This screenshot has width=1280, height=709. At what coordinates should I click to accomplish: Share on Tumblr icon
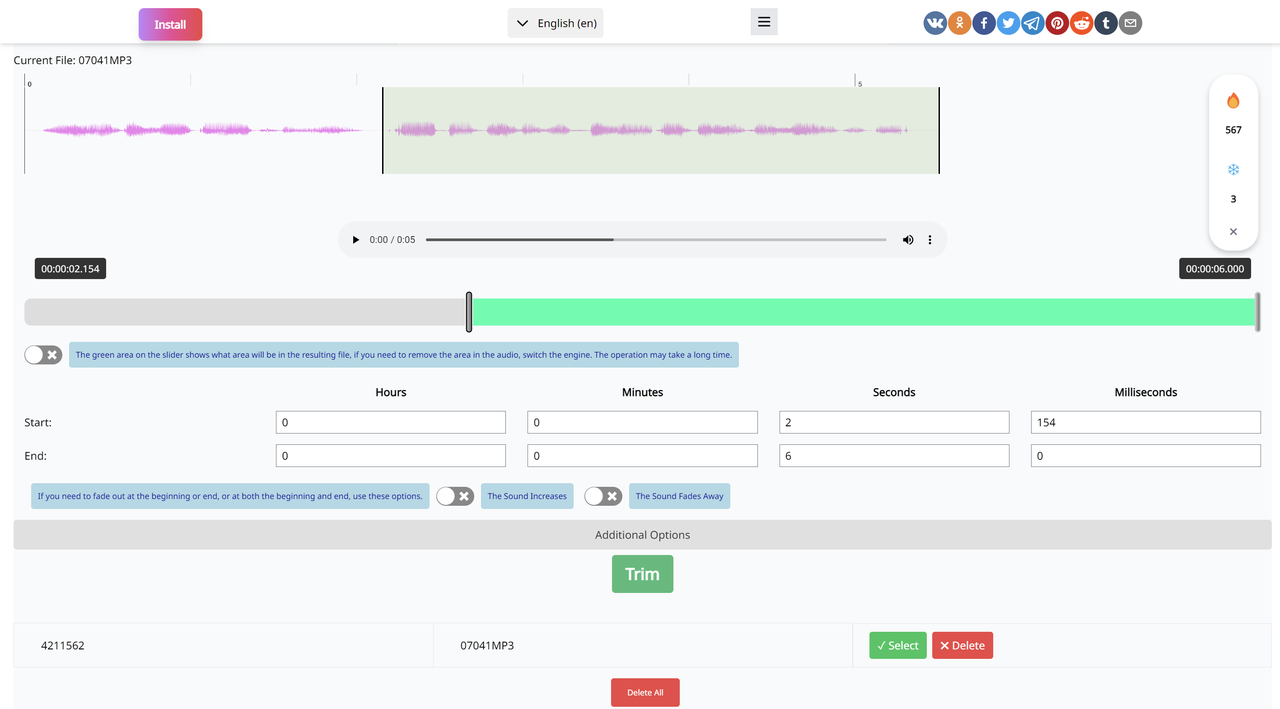pos(1106,23)
